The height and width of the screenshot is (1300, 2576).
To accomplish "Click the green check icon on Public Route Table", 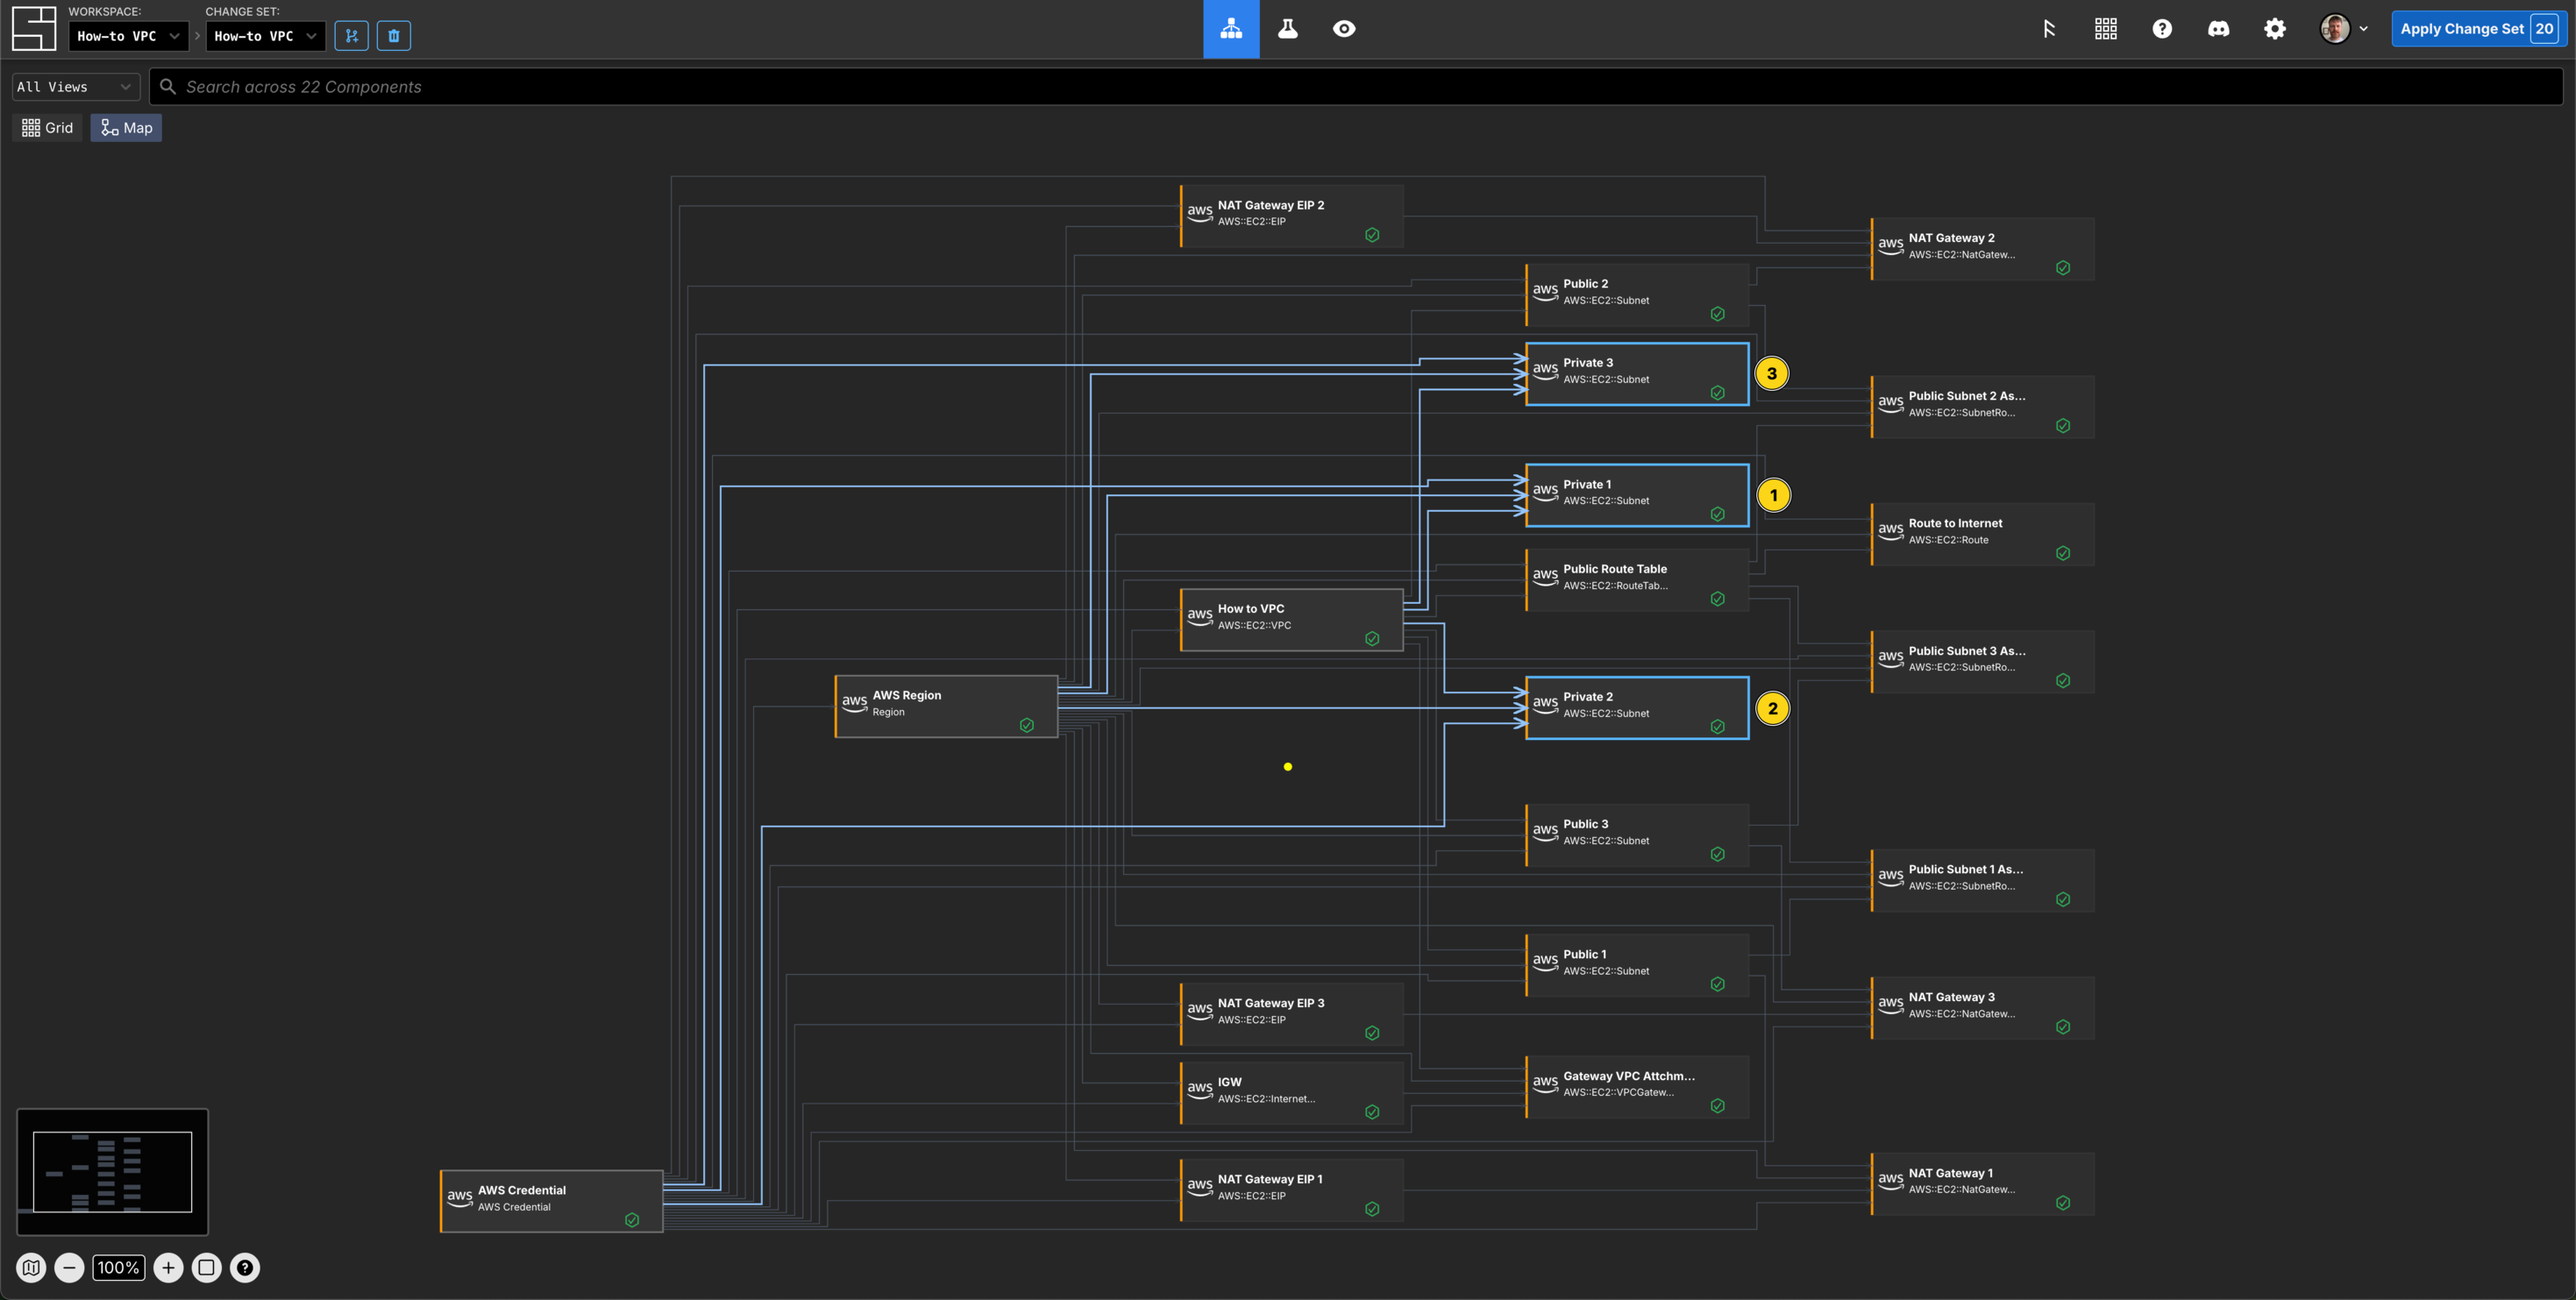I will point(1718,599).
